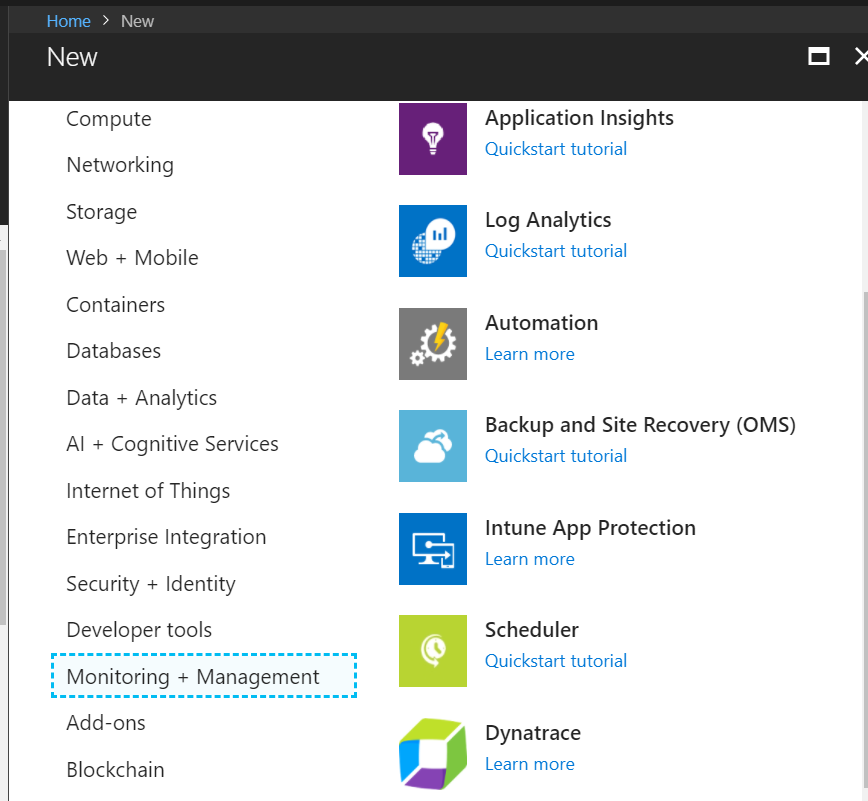The width and height of the screenshot is (868, 801).
Task: Open Quickstart tutorial for Application Insights
Action: (x=555, y=148)
